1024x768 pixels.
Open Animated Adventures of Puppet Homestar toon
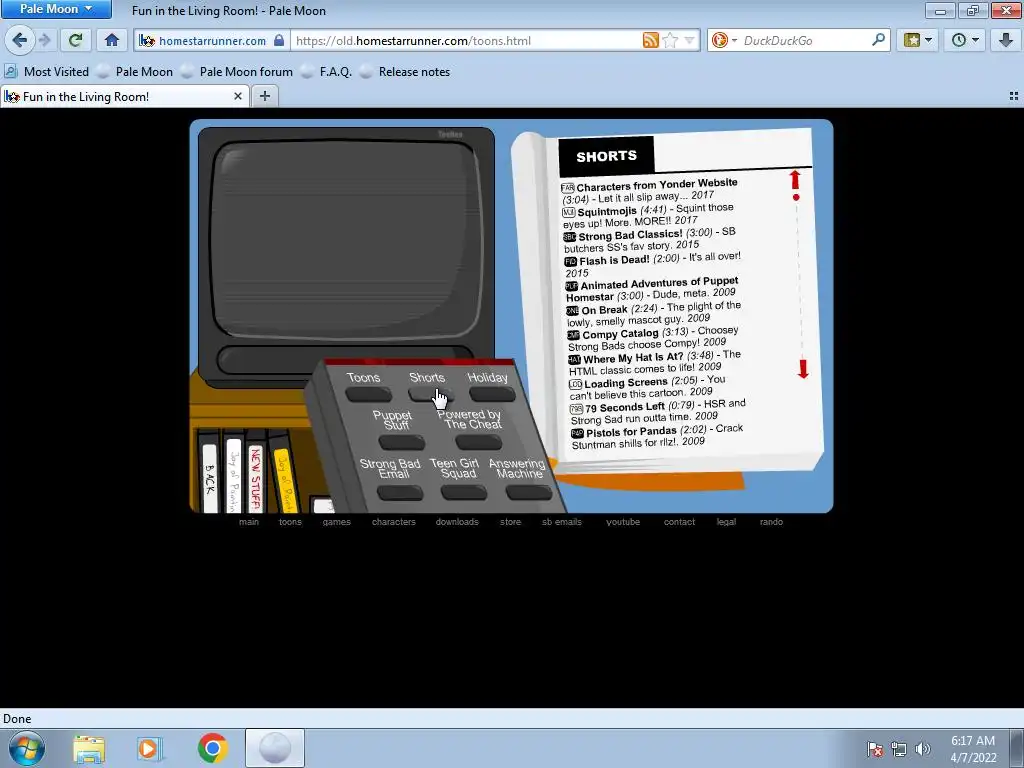(652, 290)
